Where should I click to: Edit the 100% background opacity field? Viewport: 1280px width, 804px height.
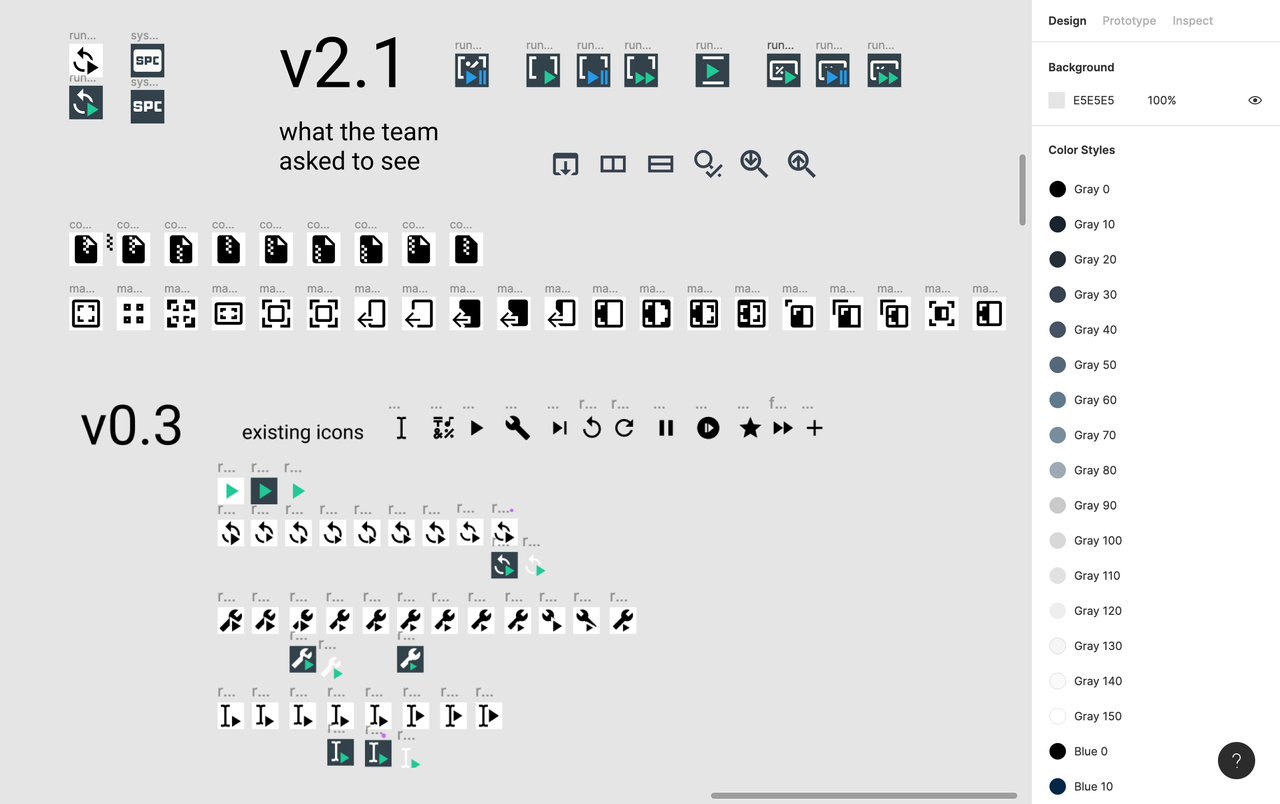click(x=1162, y=100)
